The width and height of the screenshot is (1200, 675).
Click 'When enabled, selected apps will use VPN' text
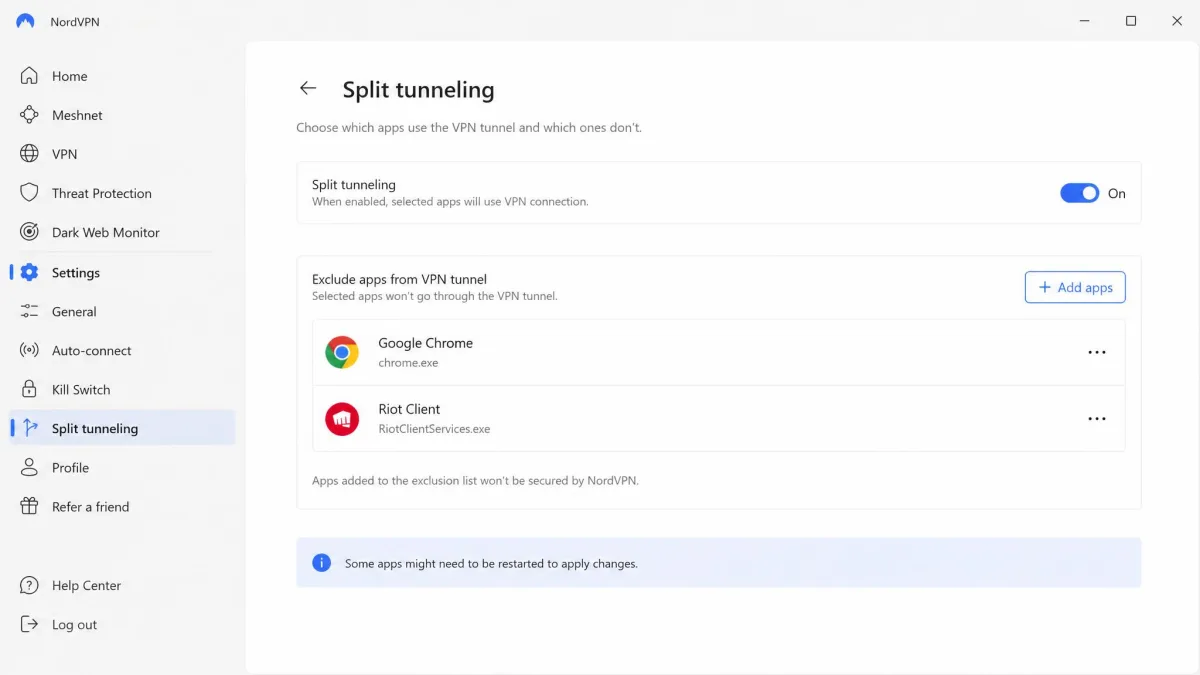click(x=450, y=201)
